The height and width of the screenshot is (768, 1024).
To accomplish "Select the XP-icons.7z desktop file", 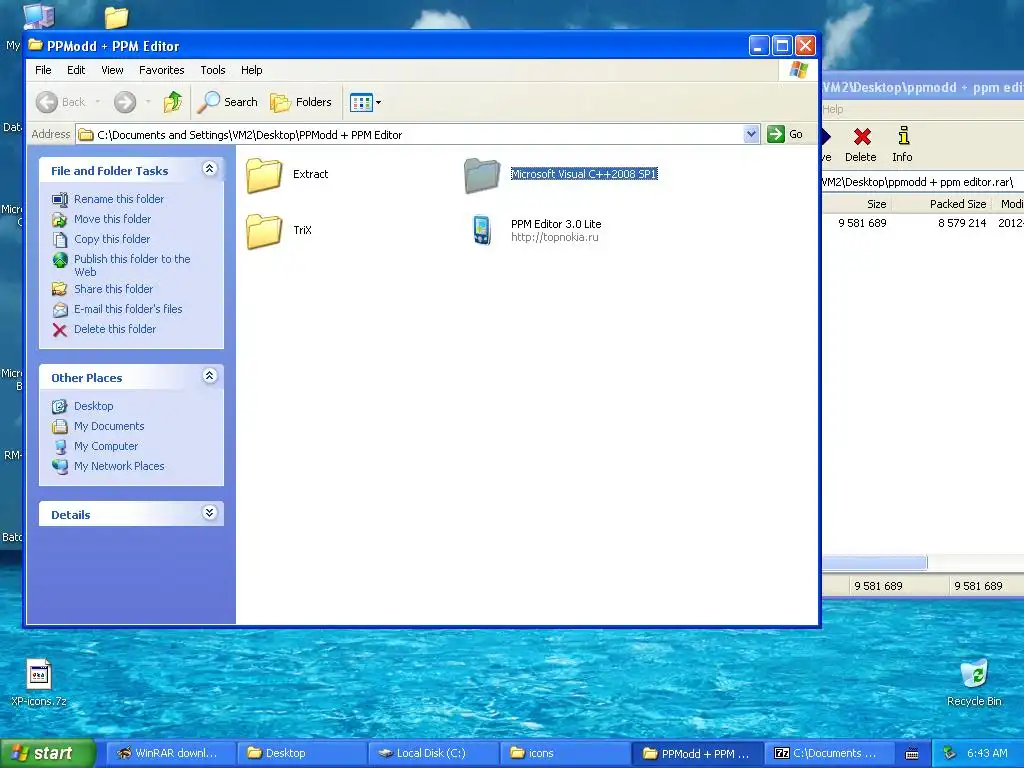I will coord(39,683).
